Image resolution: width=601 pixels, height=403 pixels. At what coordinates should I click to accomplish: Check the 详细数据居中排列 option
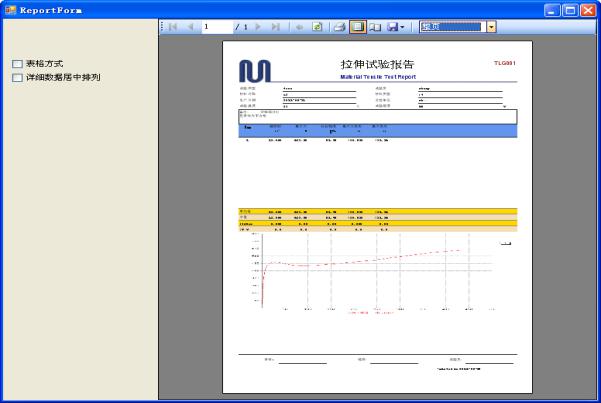coord(17,77)
